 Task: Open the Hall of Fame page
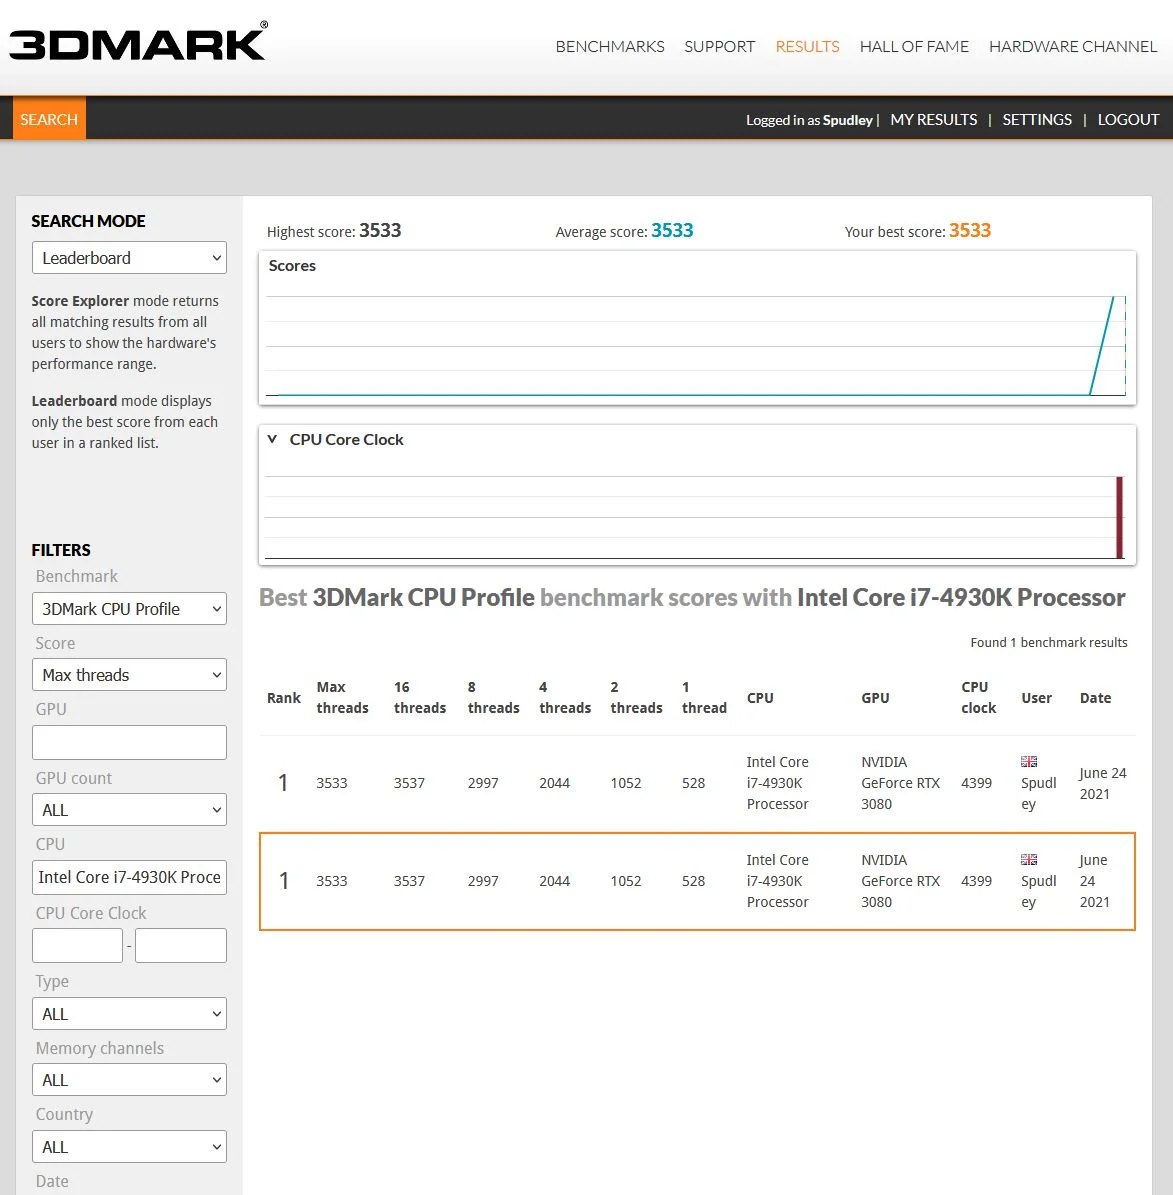click(914, 46)
